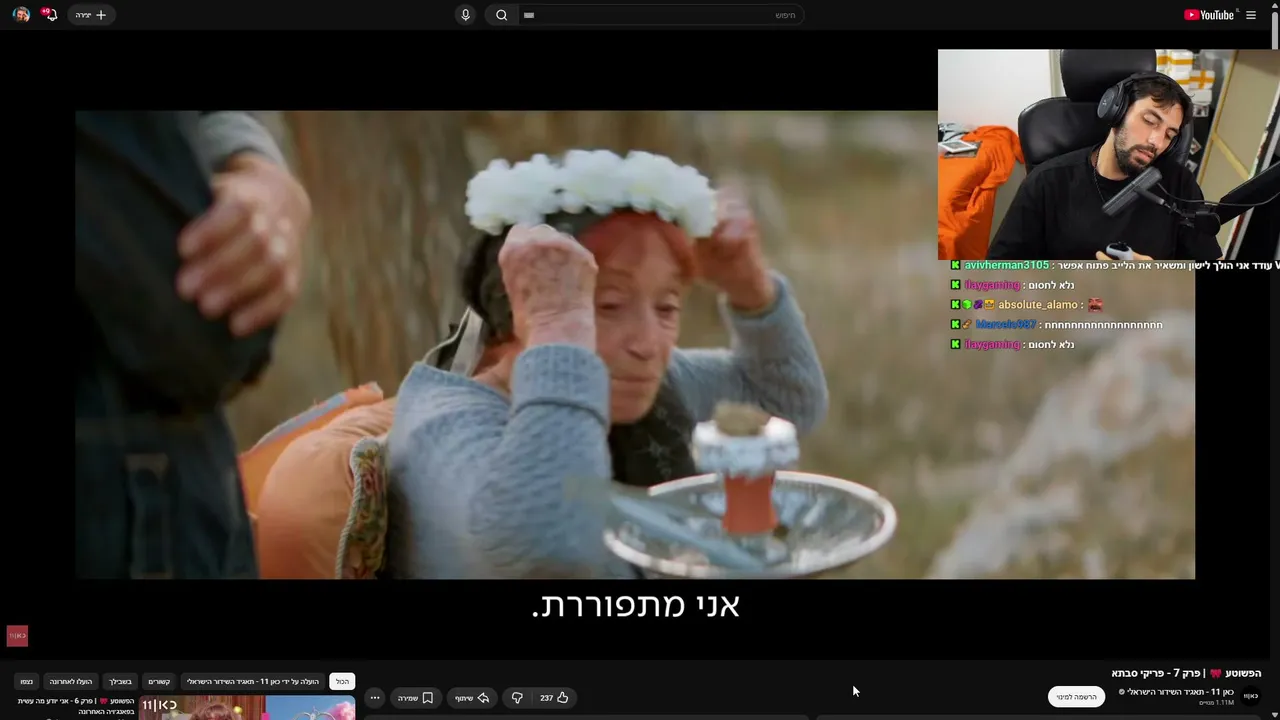Select the נצפו filter chip
1280x720 pixels.
tap(27, 682)
